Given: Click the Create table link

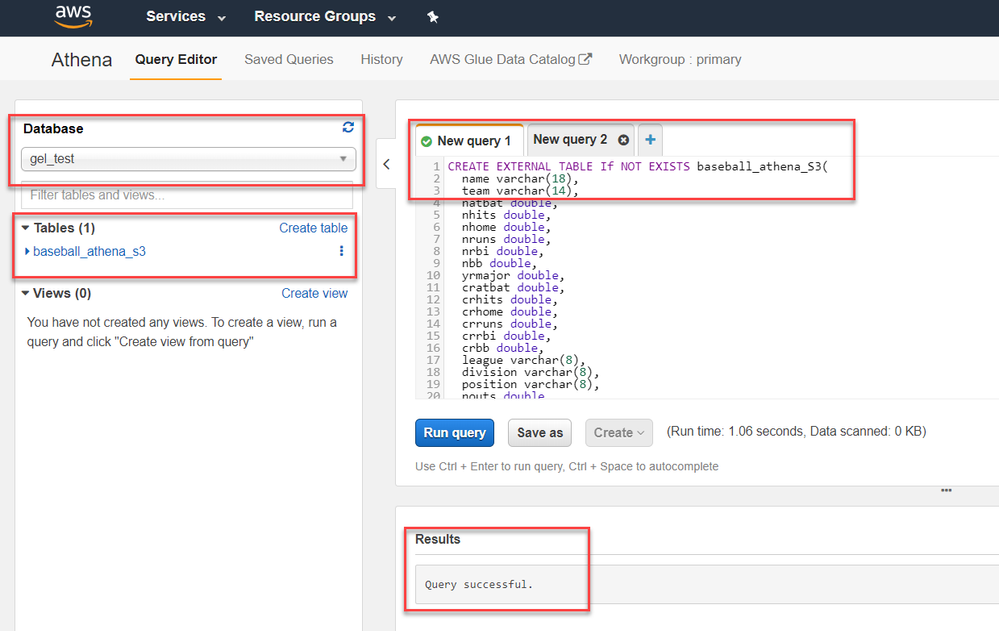Looking at the screenshot, I should click(x=313, y=228).
